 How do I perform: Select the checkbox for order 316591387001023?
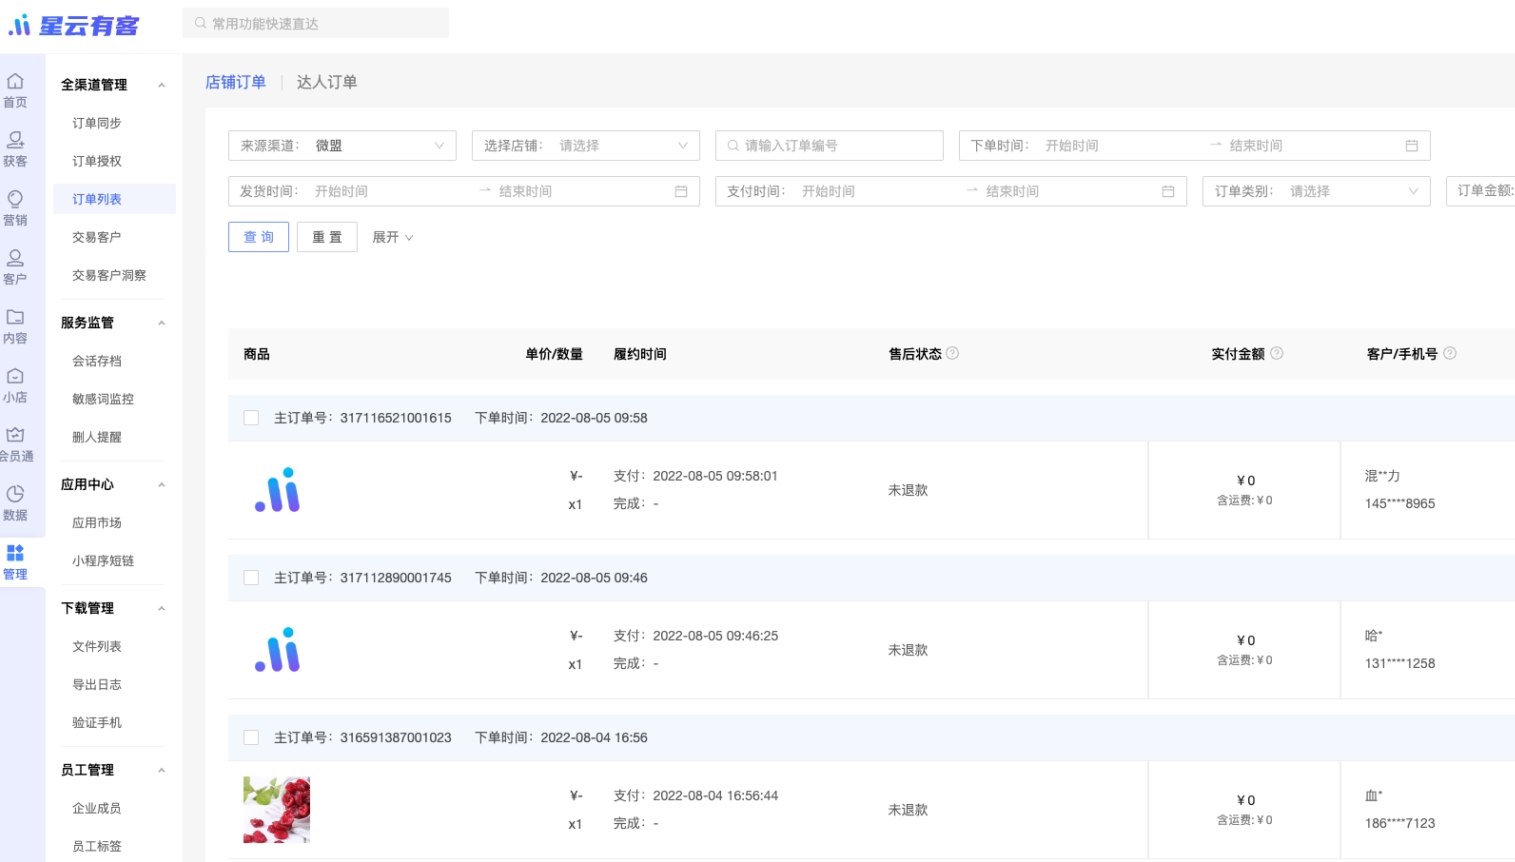pyautogui.click(x=251, y=738)
